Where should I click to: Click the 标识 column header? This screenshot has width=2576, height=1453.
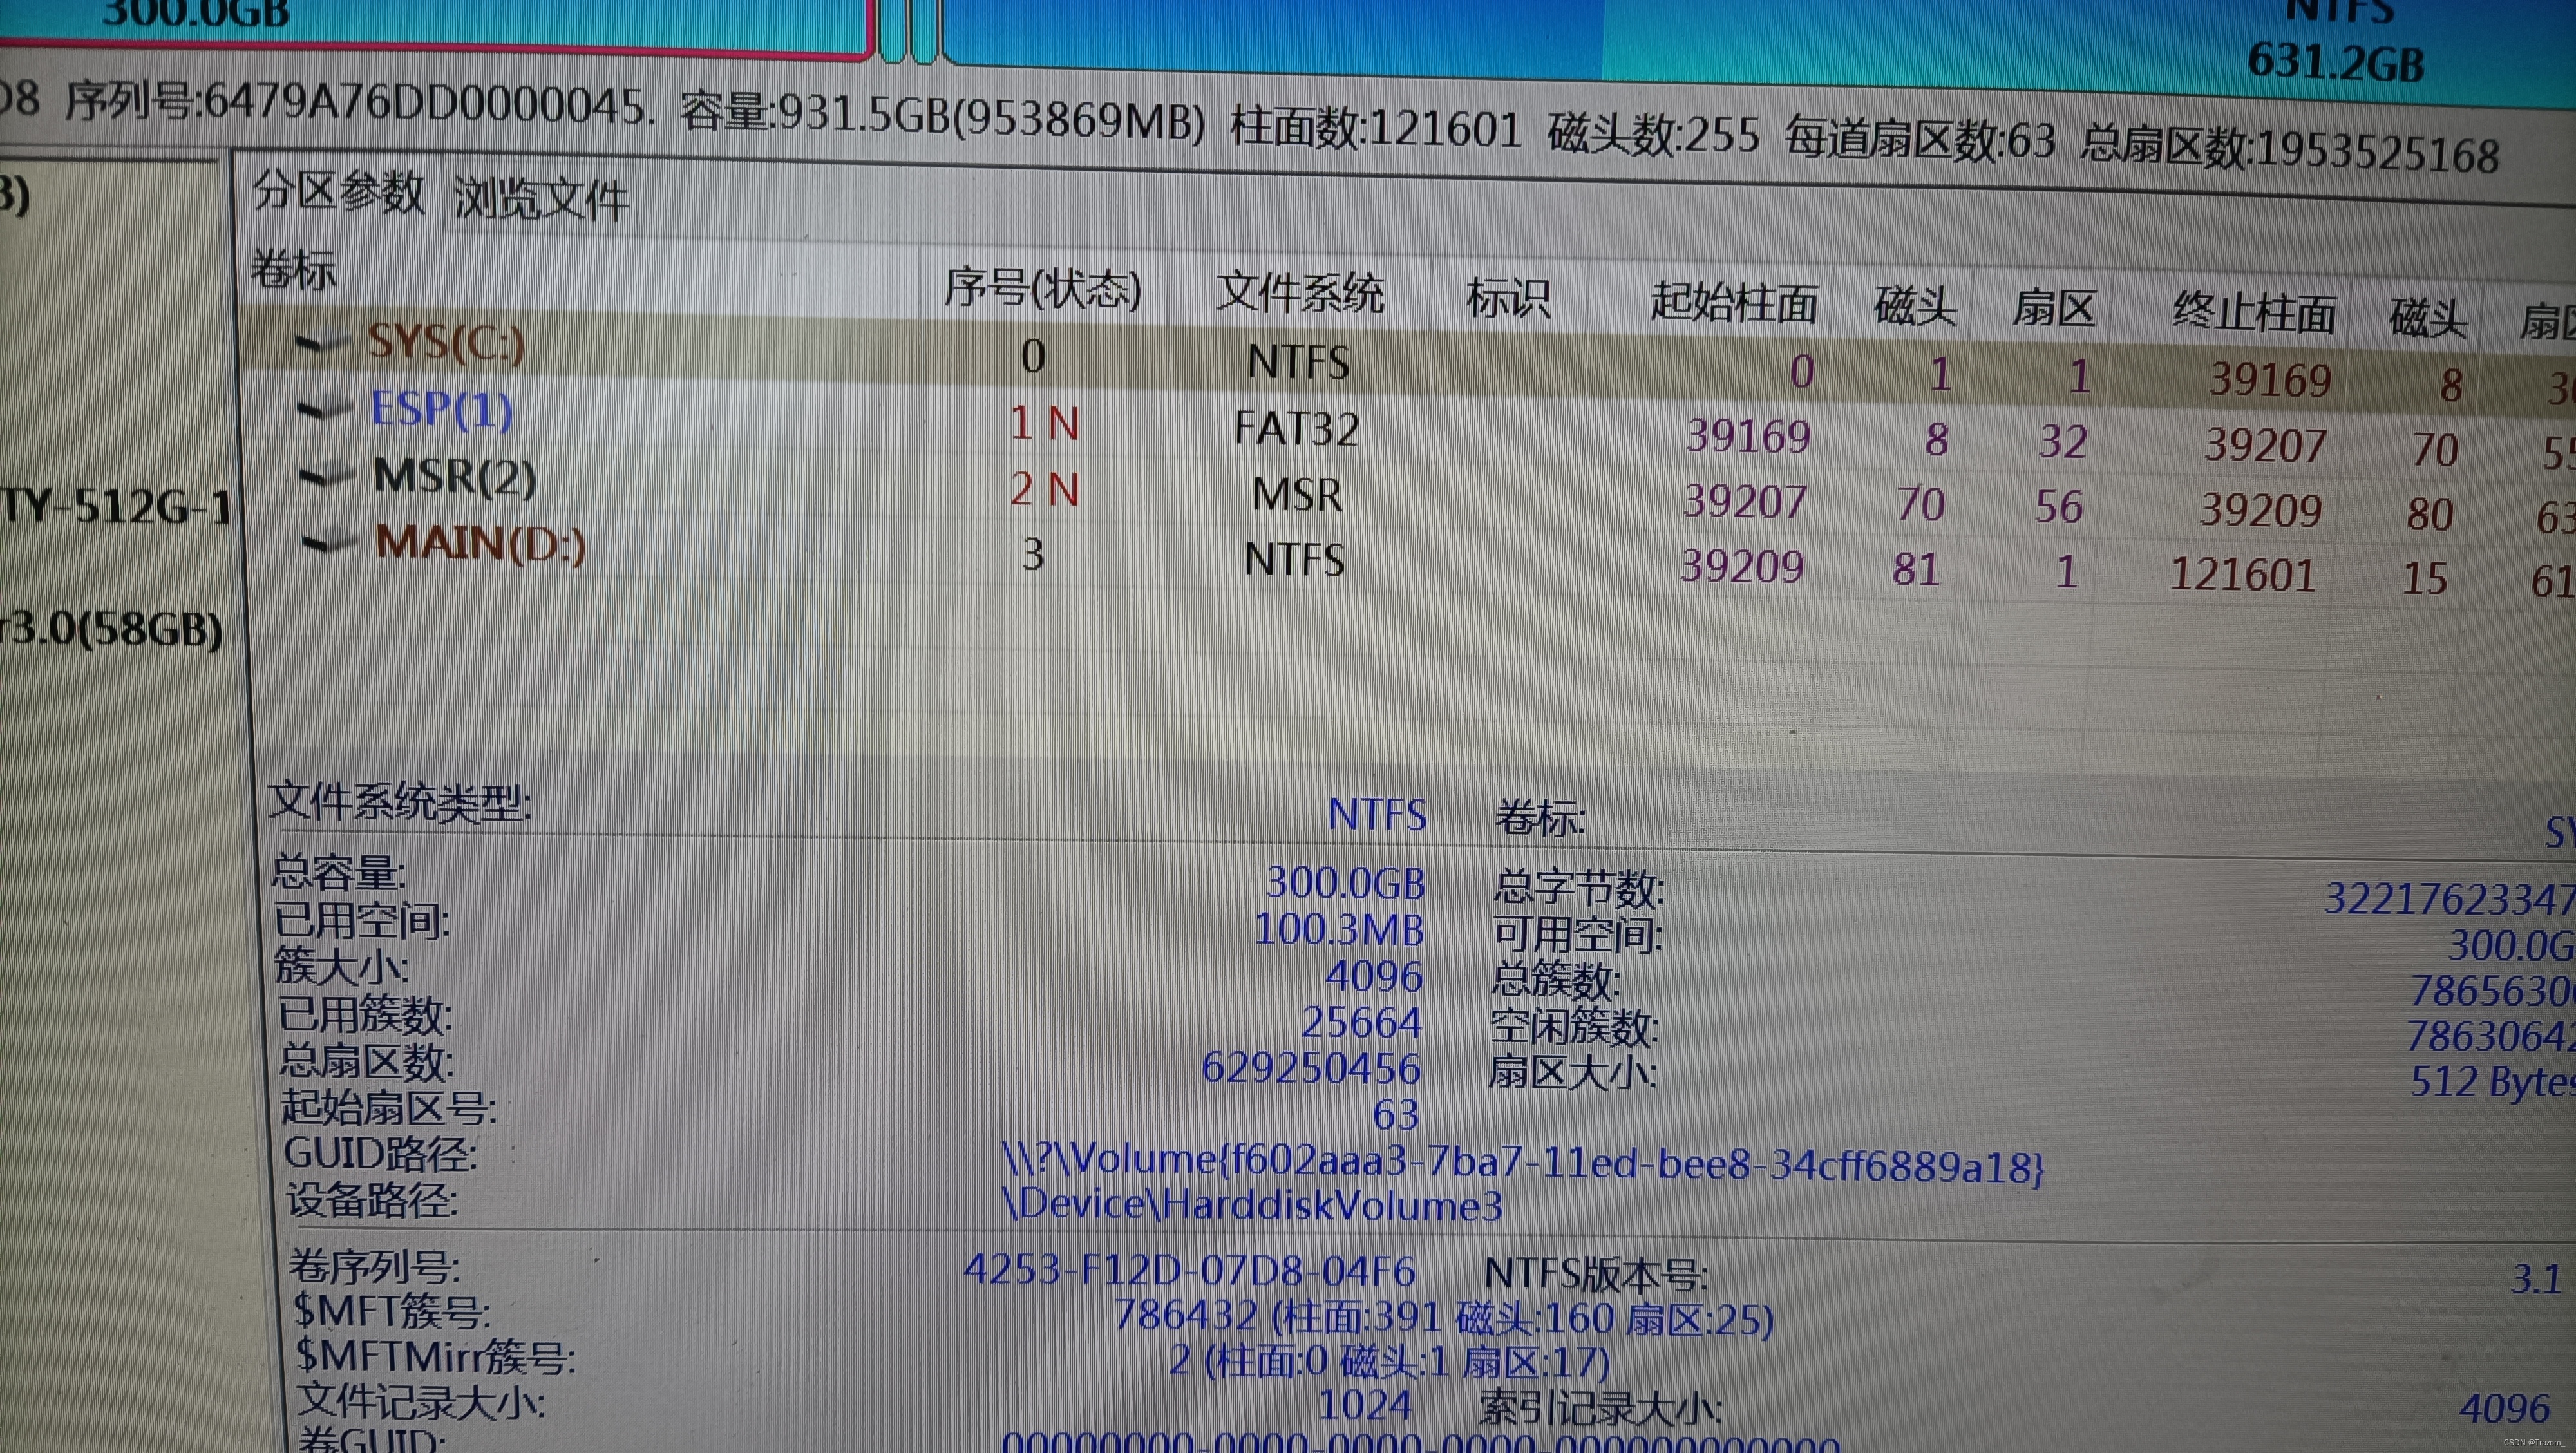pyautogui.click(x=1508, y=298)
